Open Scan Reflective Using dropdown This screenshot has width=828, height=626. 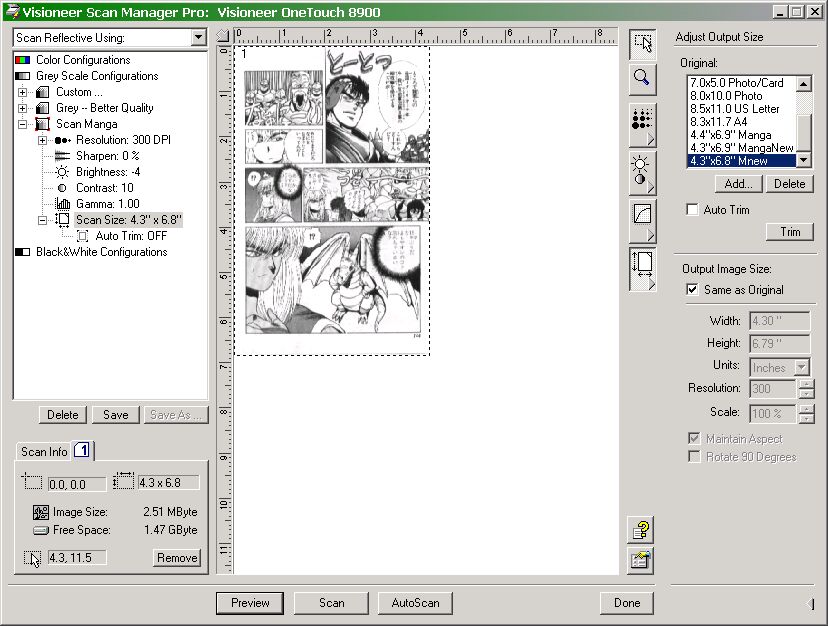tap(199, 38)
